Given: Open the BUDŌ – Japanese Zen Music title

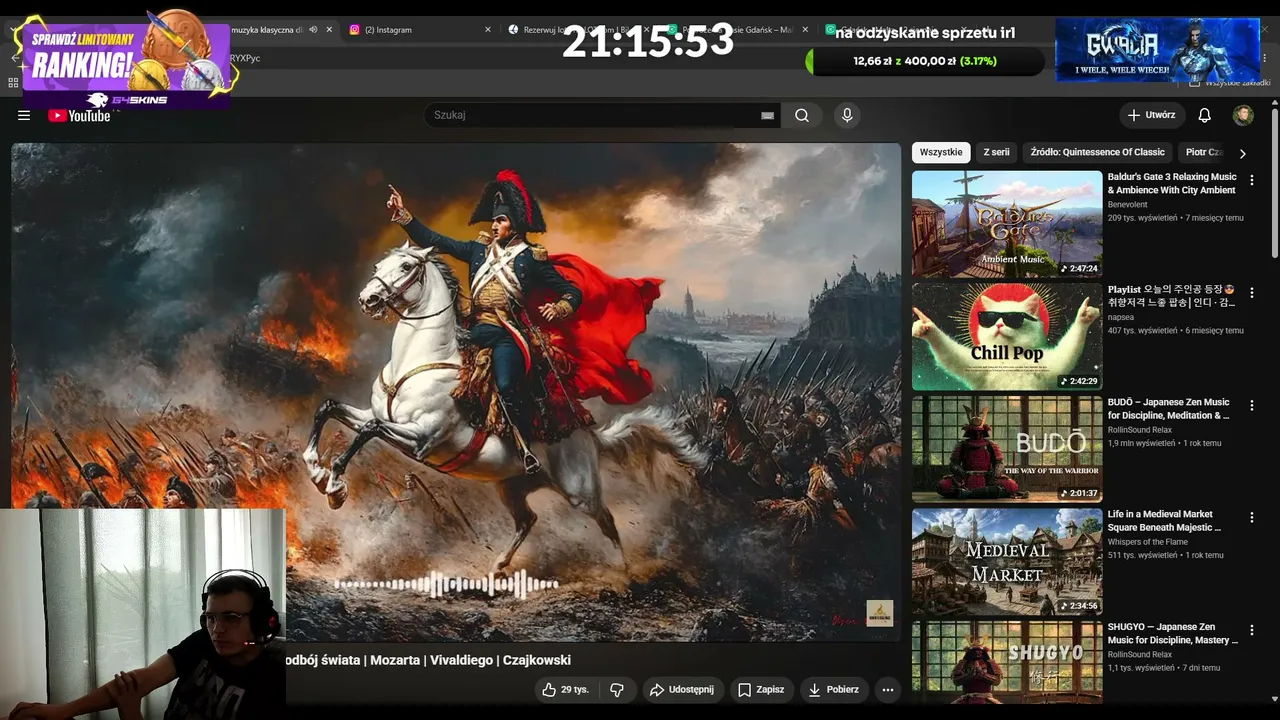Looking at the screenshot, I should click(1169, 408).
